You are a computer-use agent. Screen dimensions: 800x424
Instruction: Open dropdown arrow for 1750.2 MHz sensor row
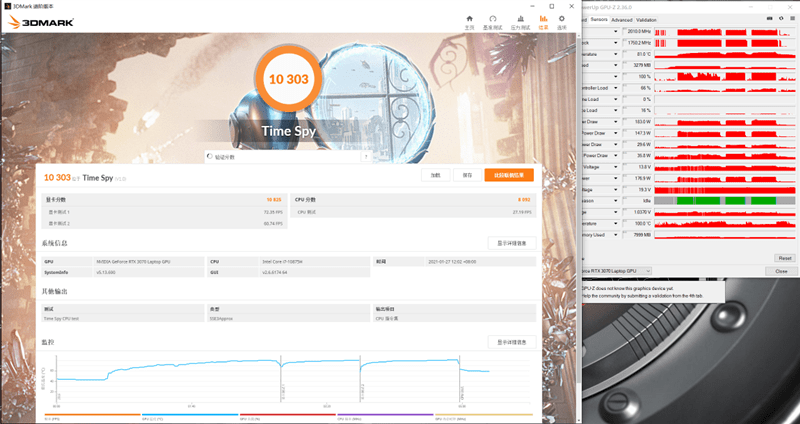(x=616, y=43)
